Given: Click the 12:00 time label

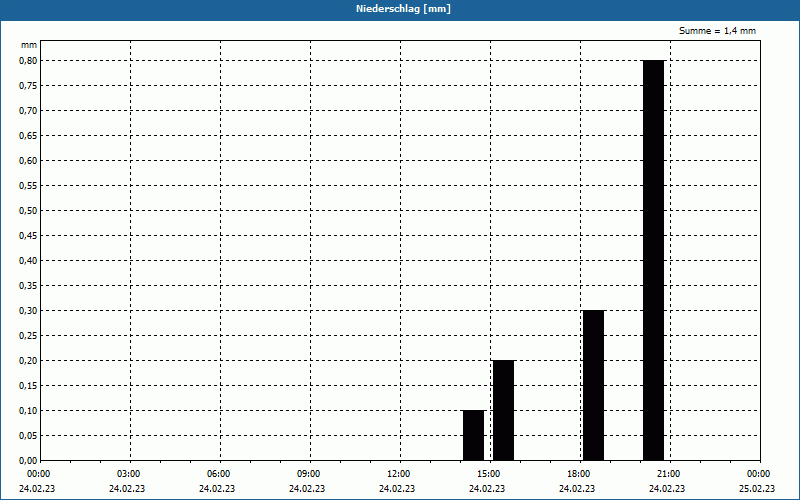Looking at the screenshot, I should pos(398,474).
